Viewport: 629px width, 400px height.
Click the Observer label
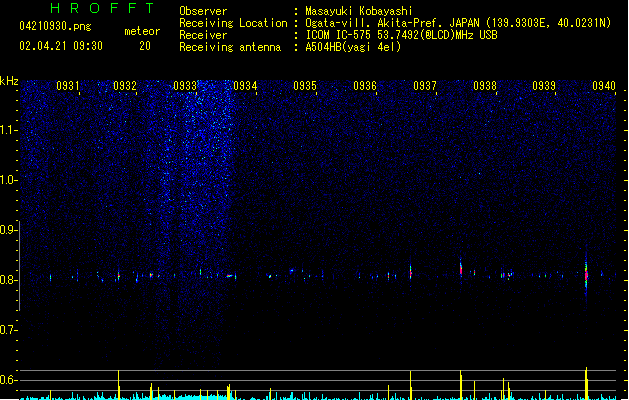point(203,11)
